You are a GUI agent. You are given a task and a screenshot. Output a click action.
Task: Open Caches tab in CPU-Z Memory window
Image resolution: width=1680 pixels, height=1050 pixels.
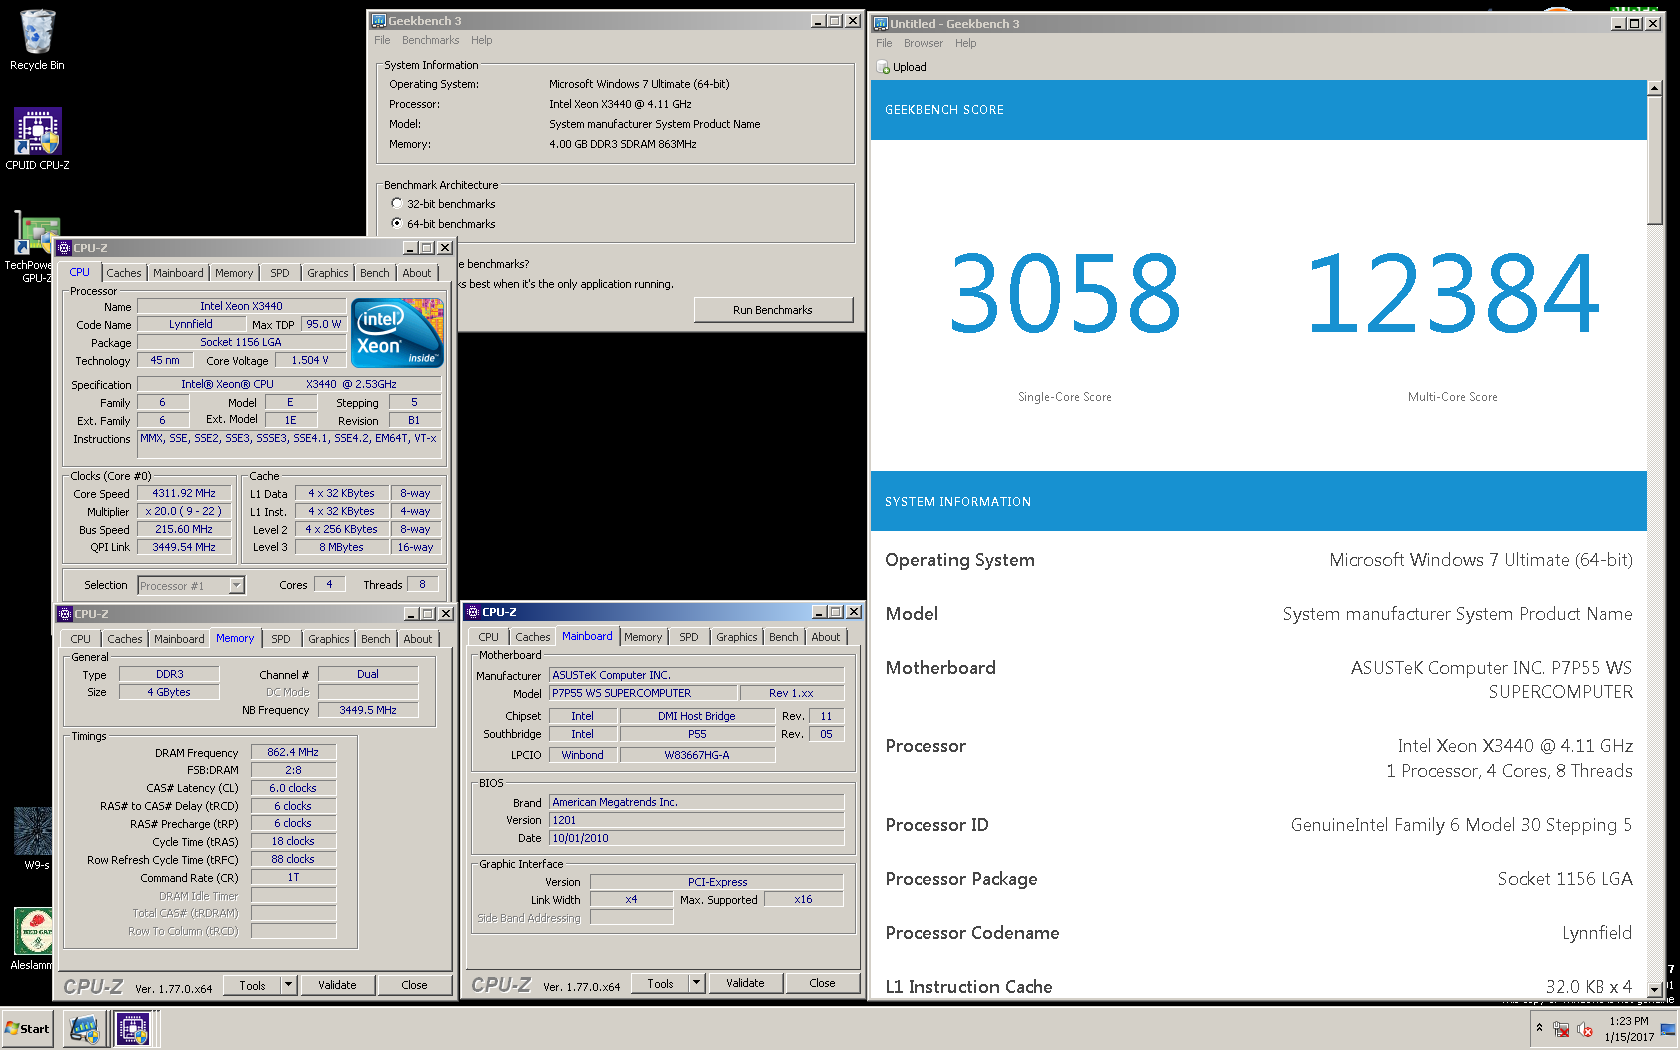pyautogui.click(x=125, y=639)
